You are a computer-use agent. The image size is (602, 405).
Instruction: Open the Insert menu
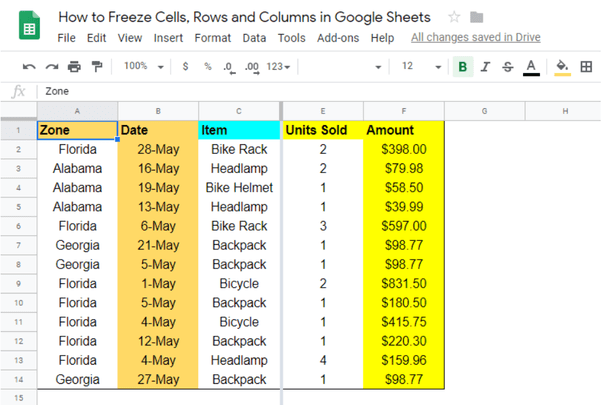(168, 38)
